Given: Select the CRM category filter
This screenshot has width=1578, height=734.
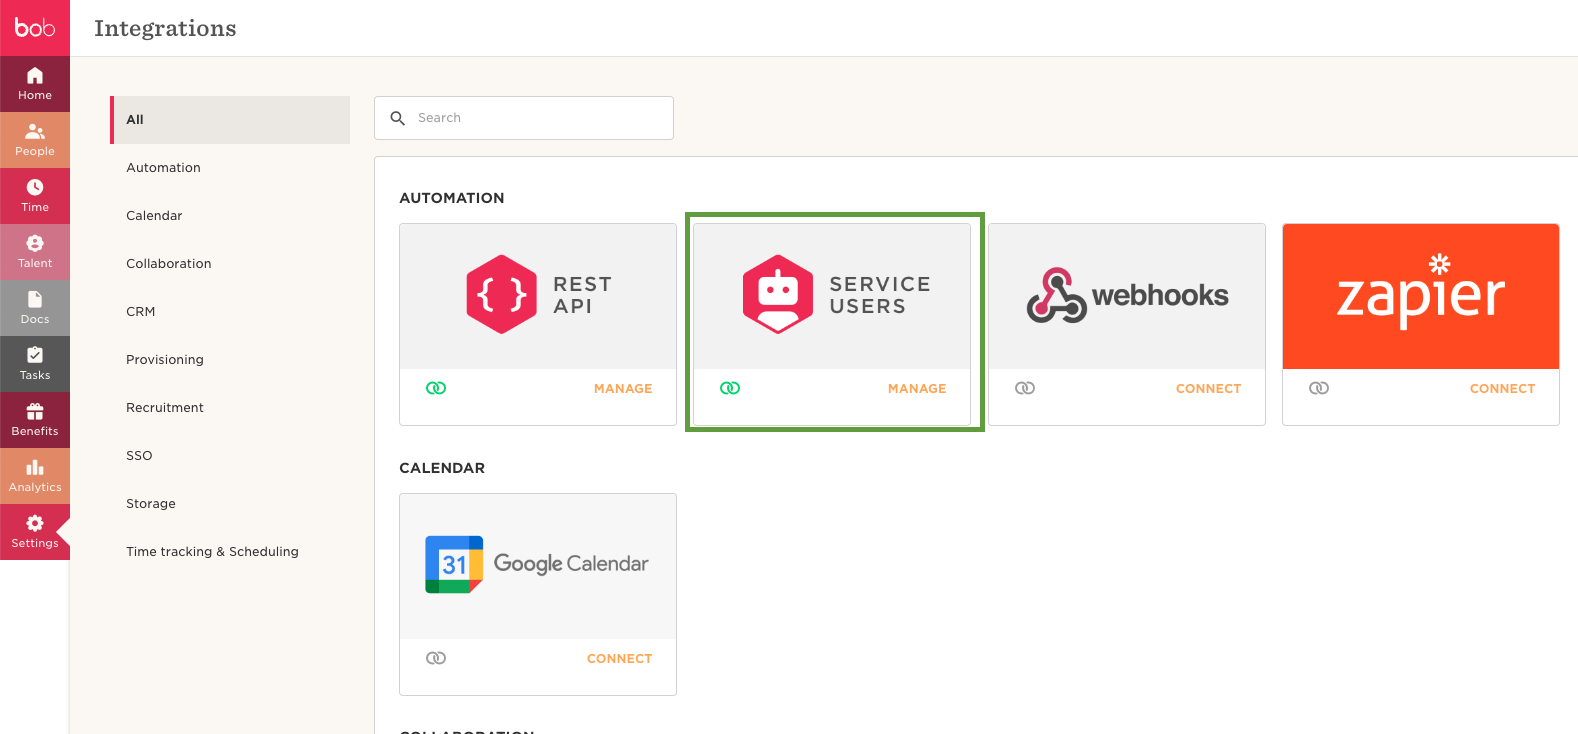Looking at the screenshot, I should (x=230, y=312).
